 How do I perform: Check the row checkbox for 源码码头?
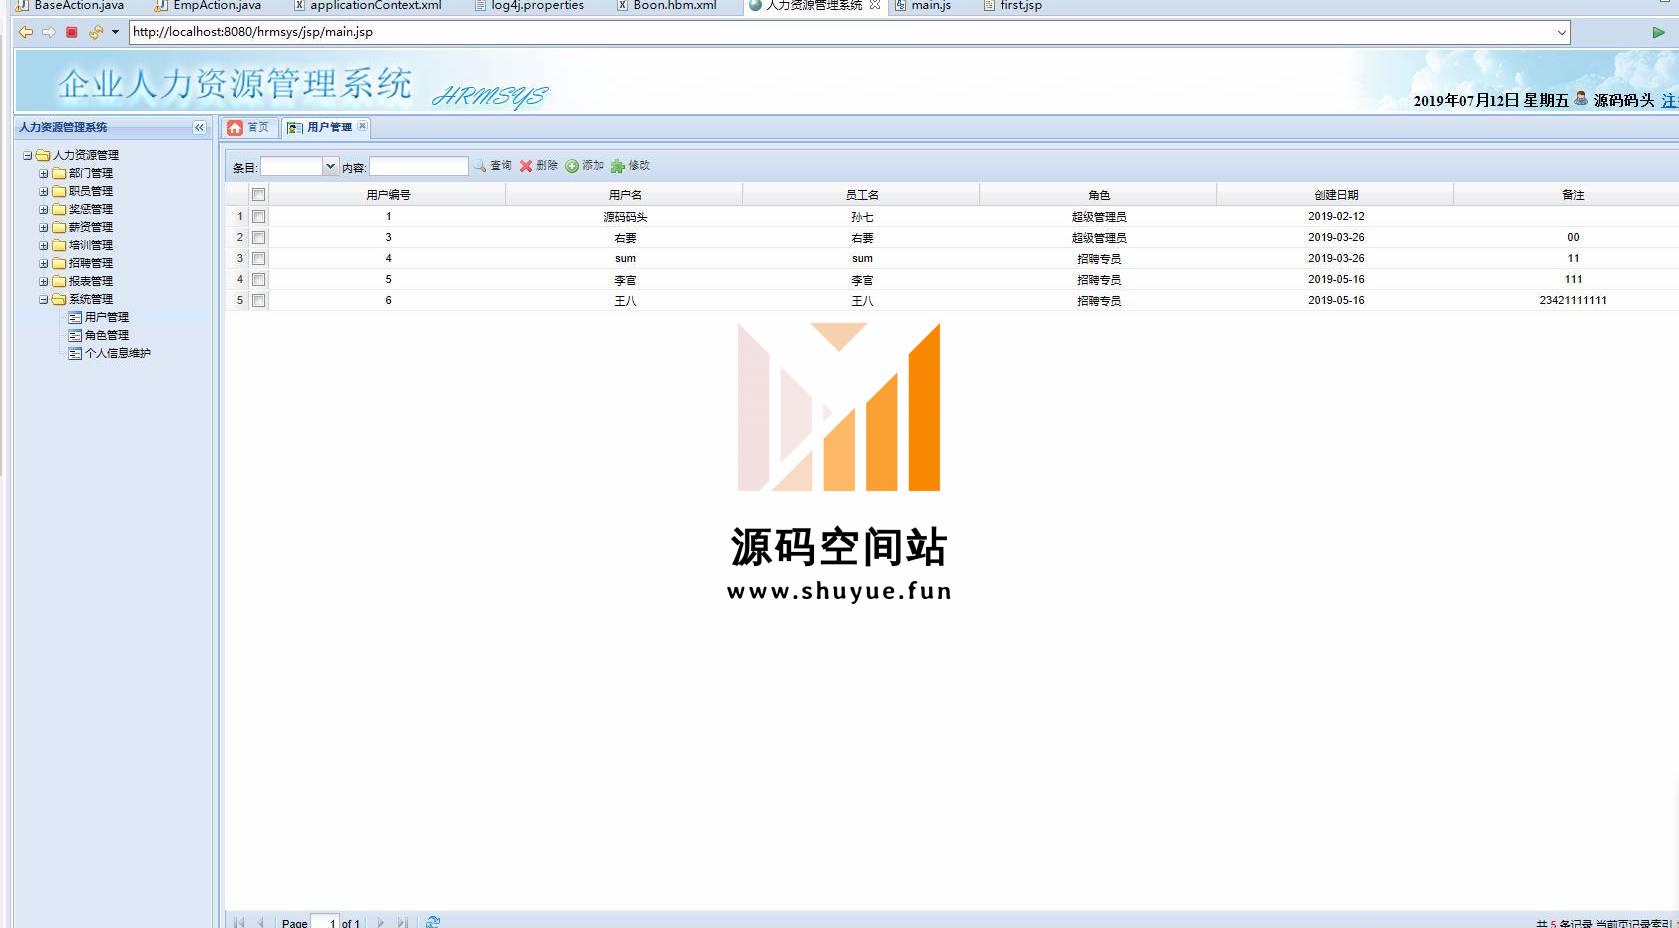point(258,216)
